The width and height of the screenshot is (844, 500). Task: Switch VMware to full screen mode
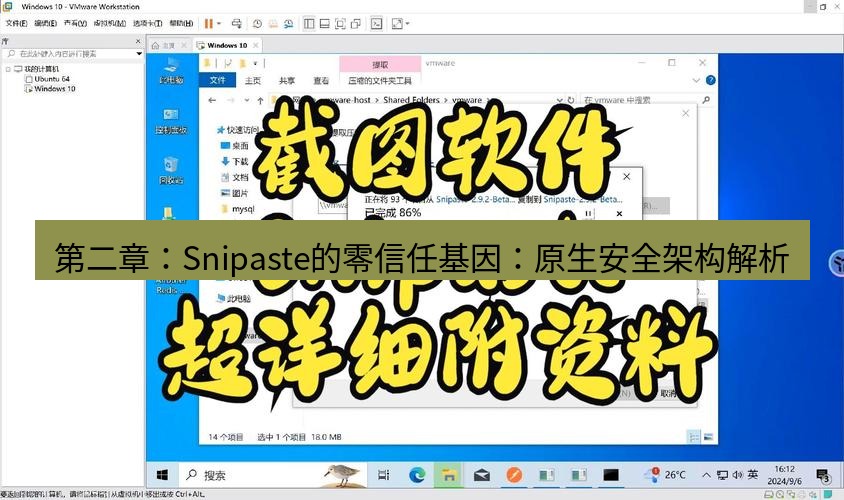[x=340, y=24]
